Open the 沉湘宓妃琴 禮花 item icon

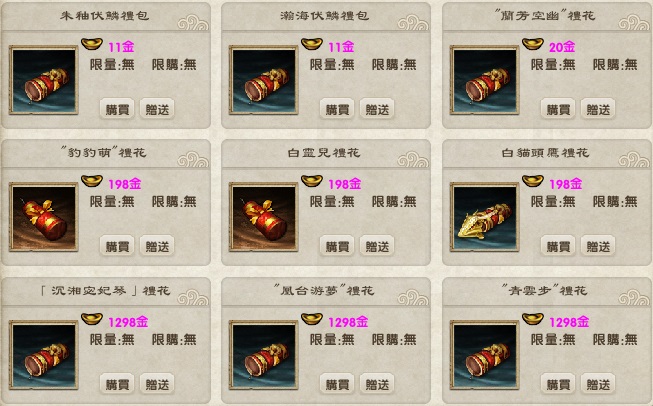(44, 355)
